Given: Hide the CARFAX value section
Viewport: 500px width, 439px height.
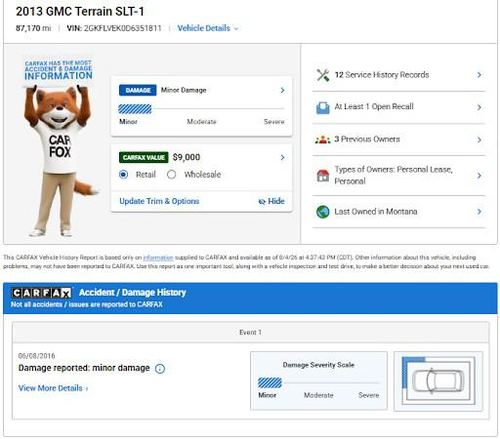Looking at the screenshot, I should (x=271, y=201).
